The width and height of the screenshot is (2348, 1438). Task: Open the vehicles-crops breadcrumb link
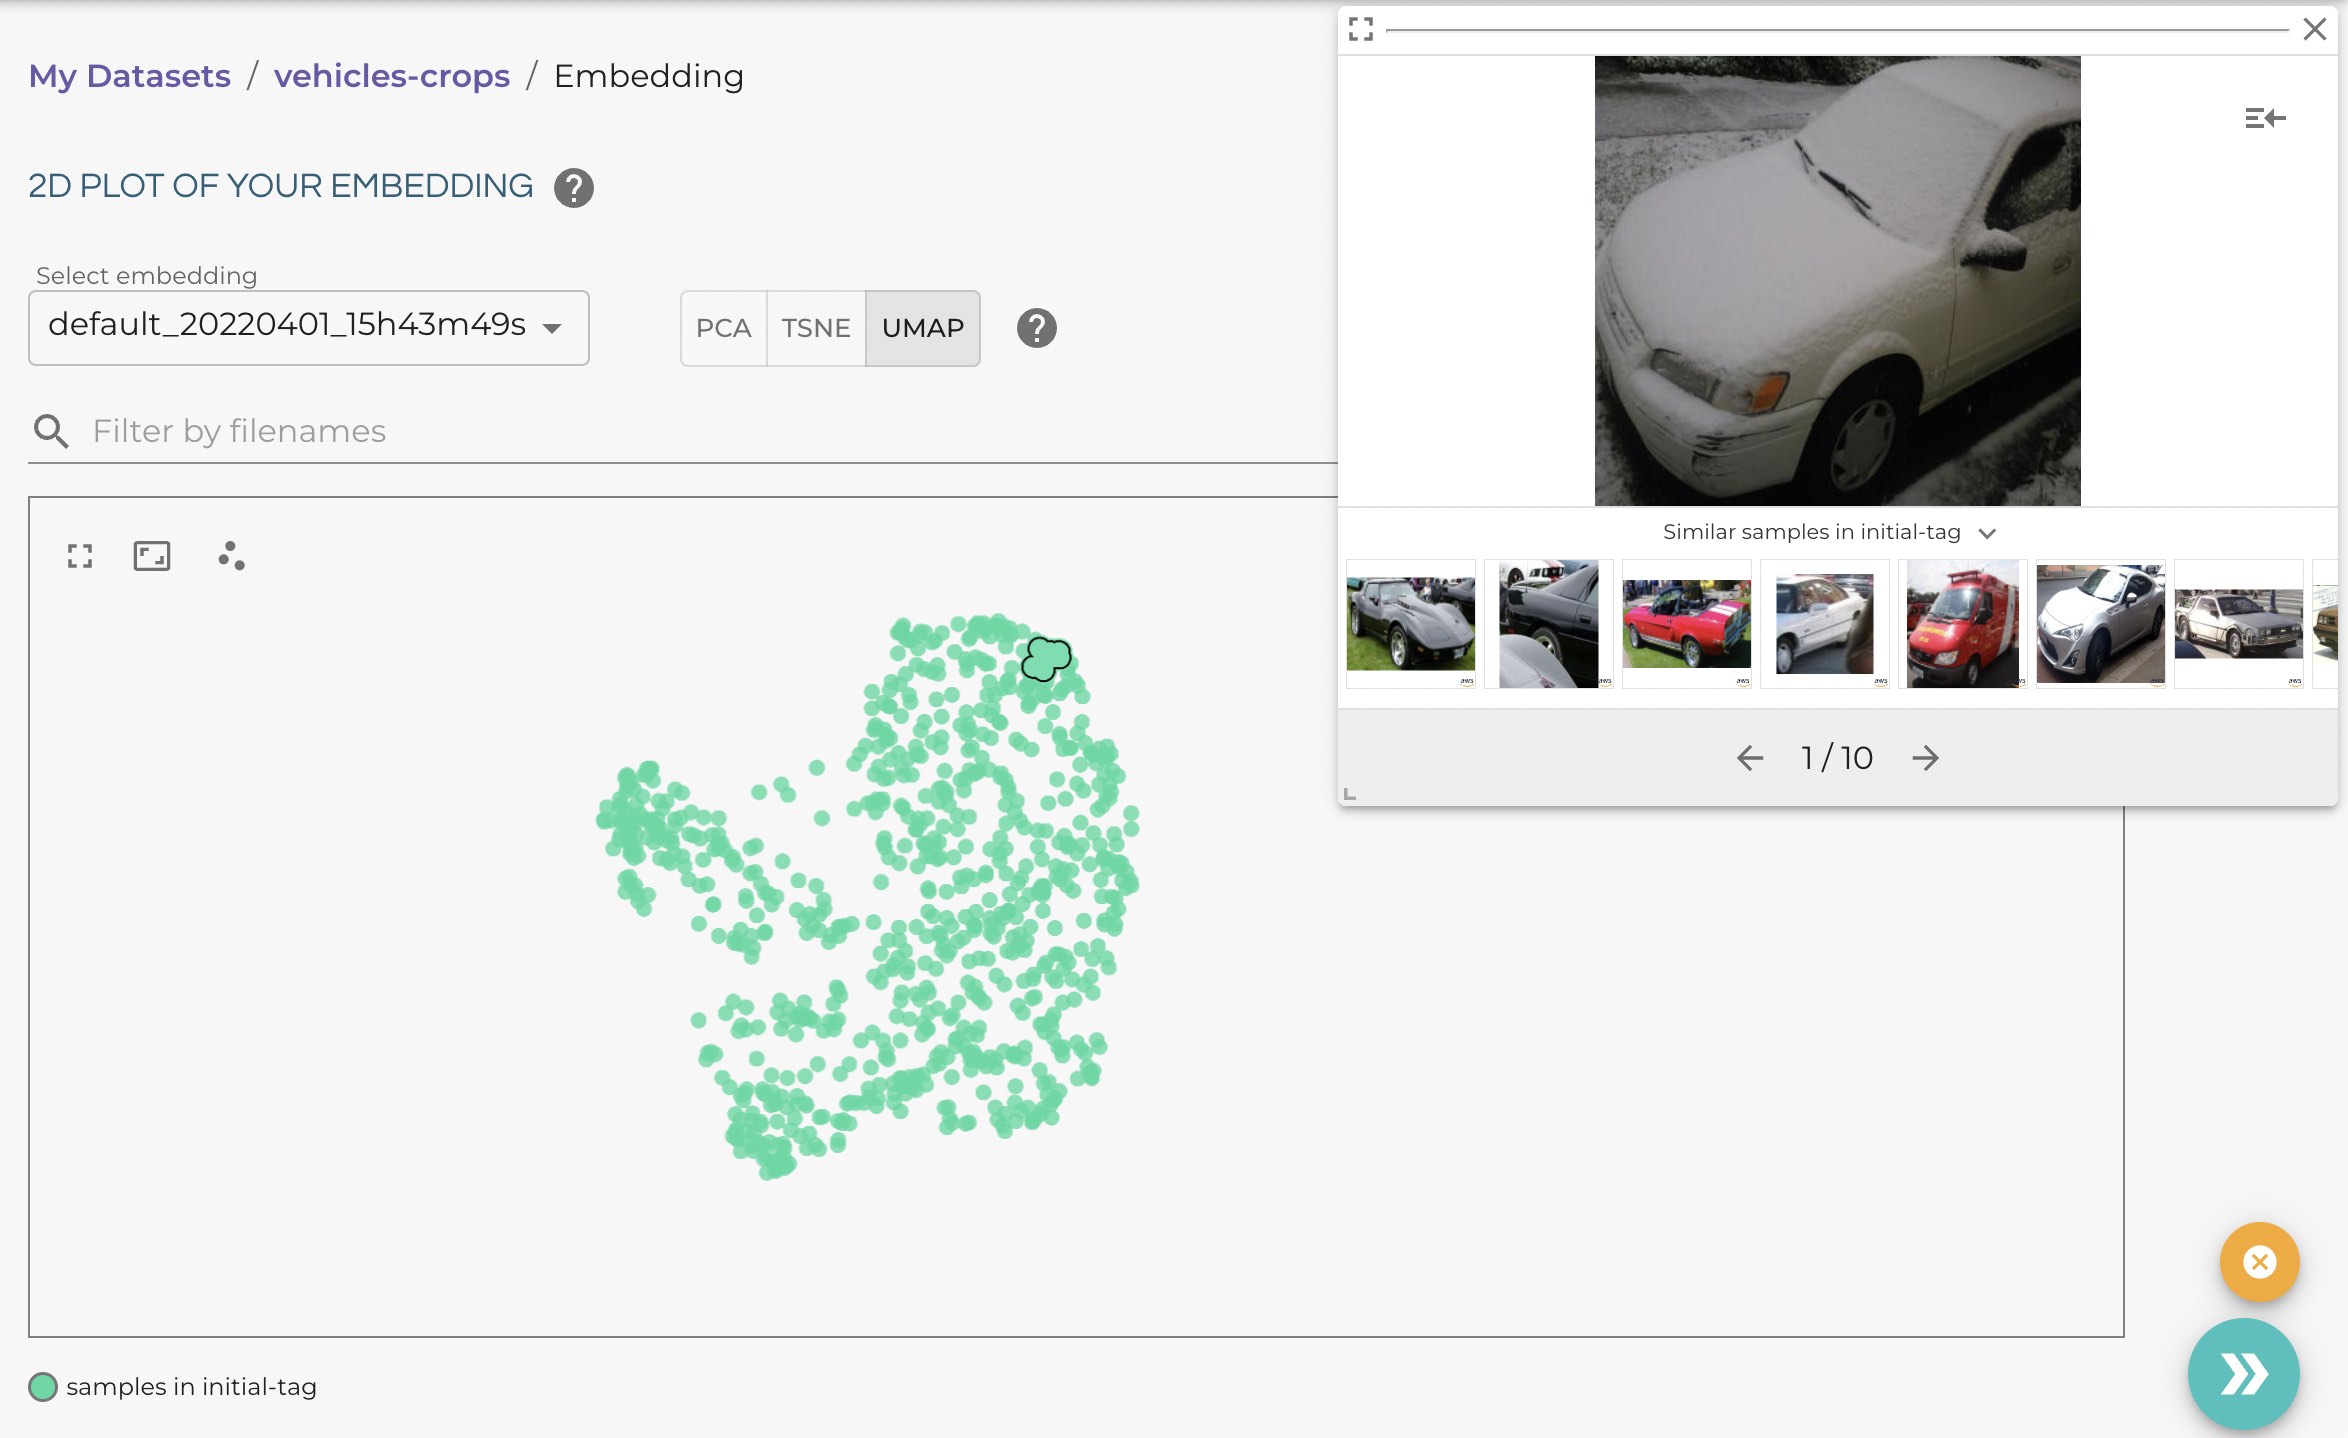tap(391, 76)
